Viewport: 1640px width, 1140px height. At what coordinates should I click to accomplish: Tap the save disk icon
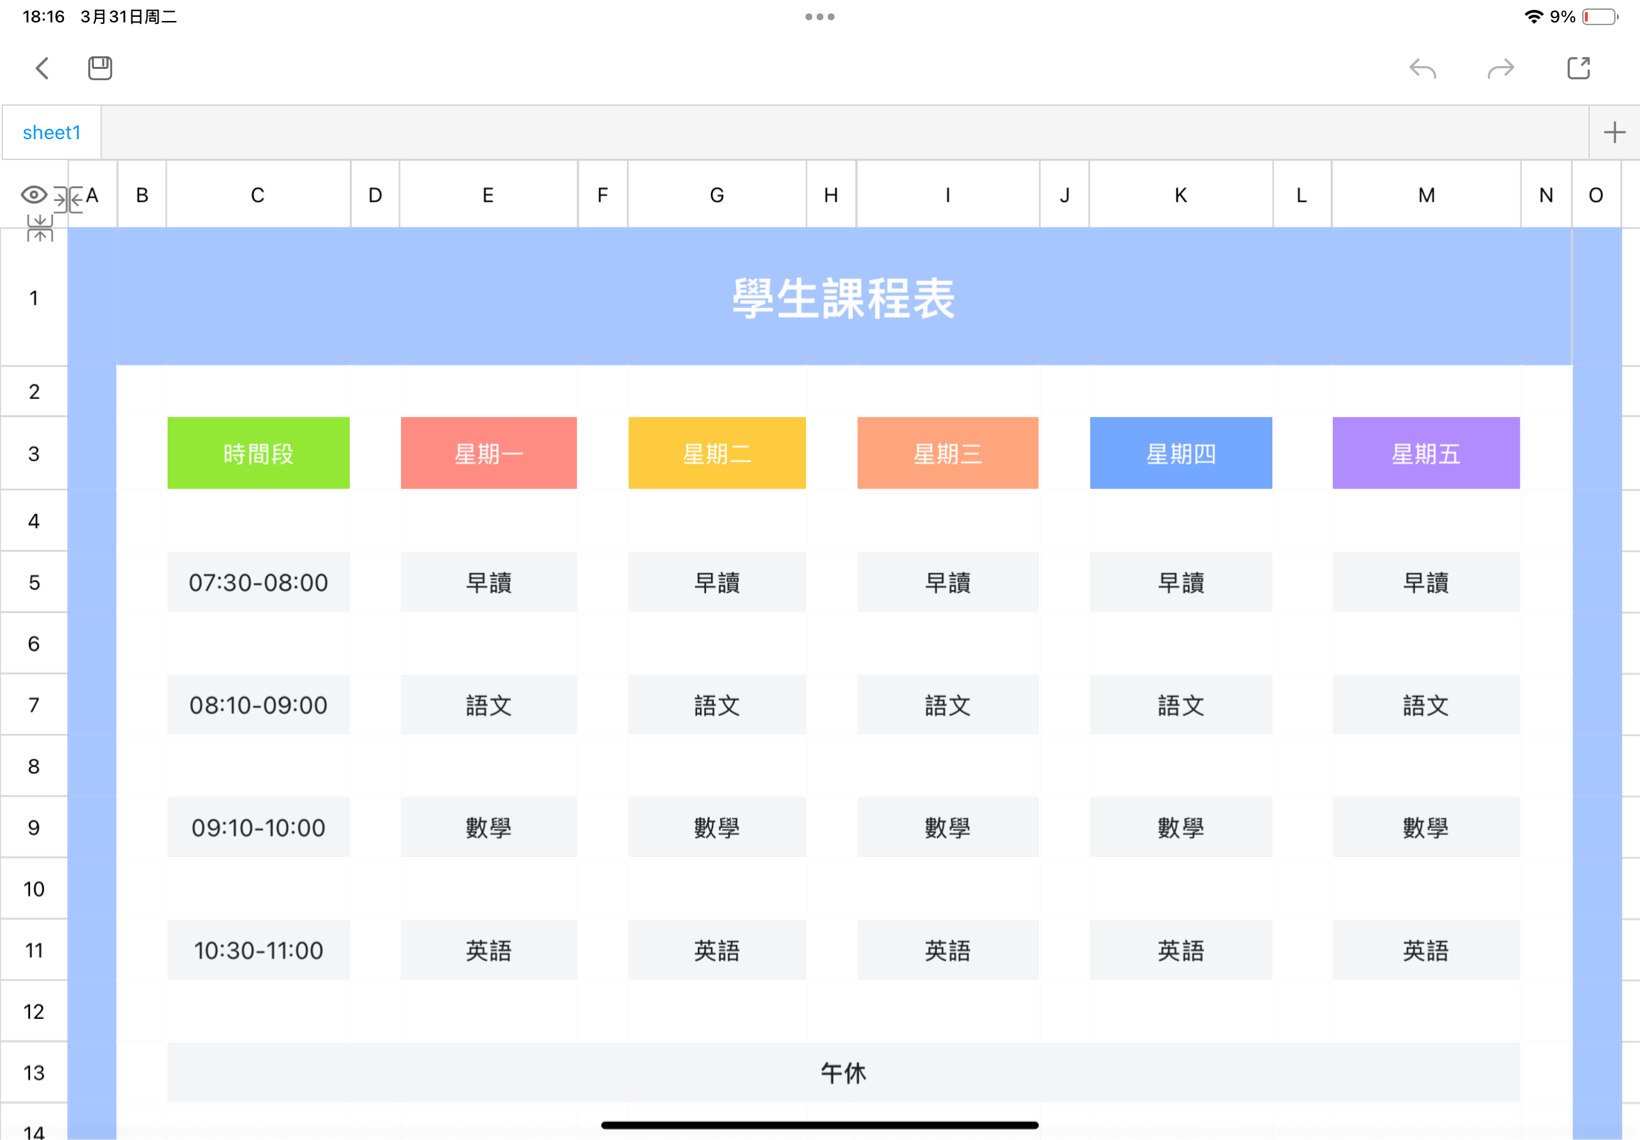click(x=100, y=68)
